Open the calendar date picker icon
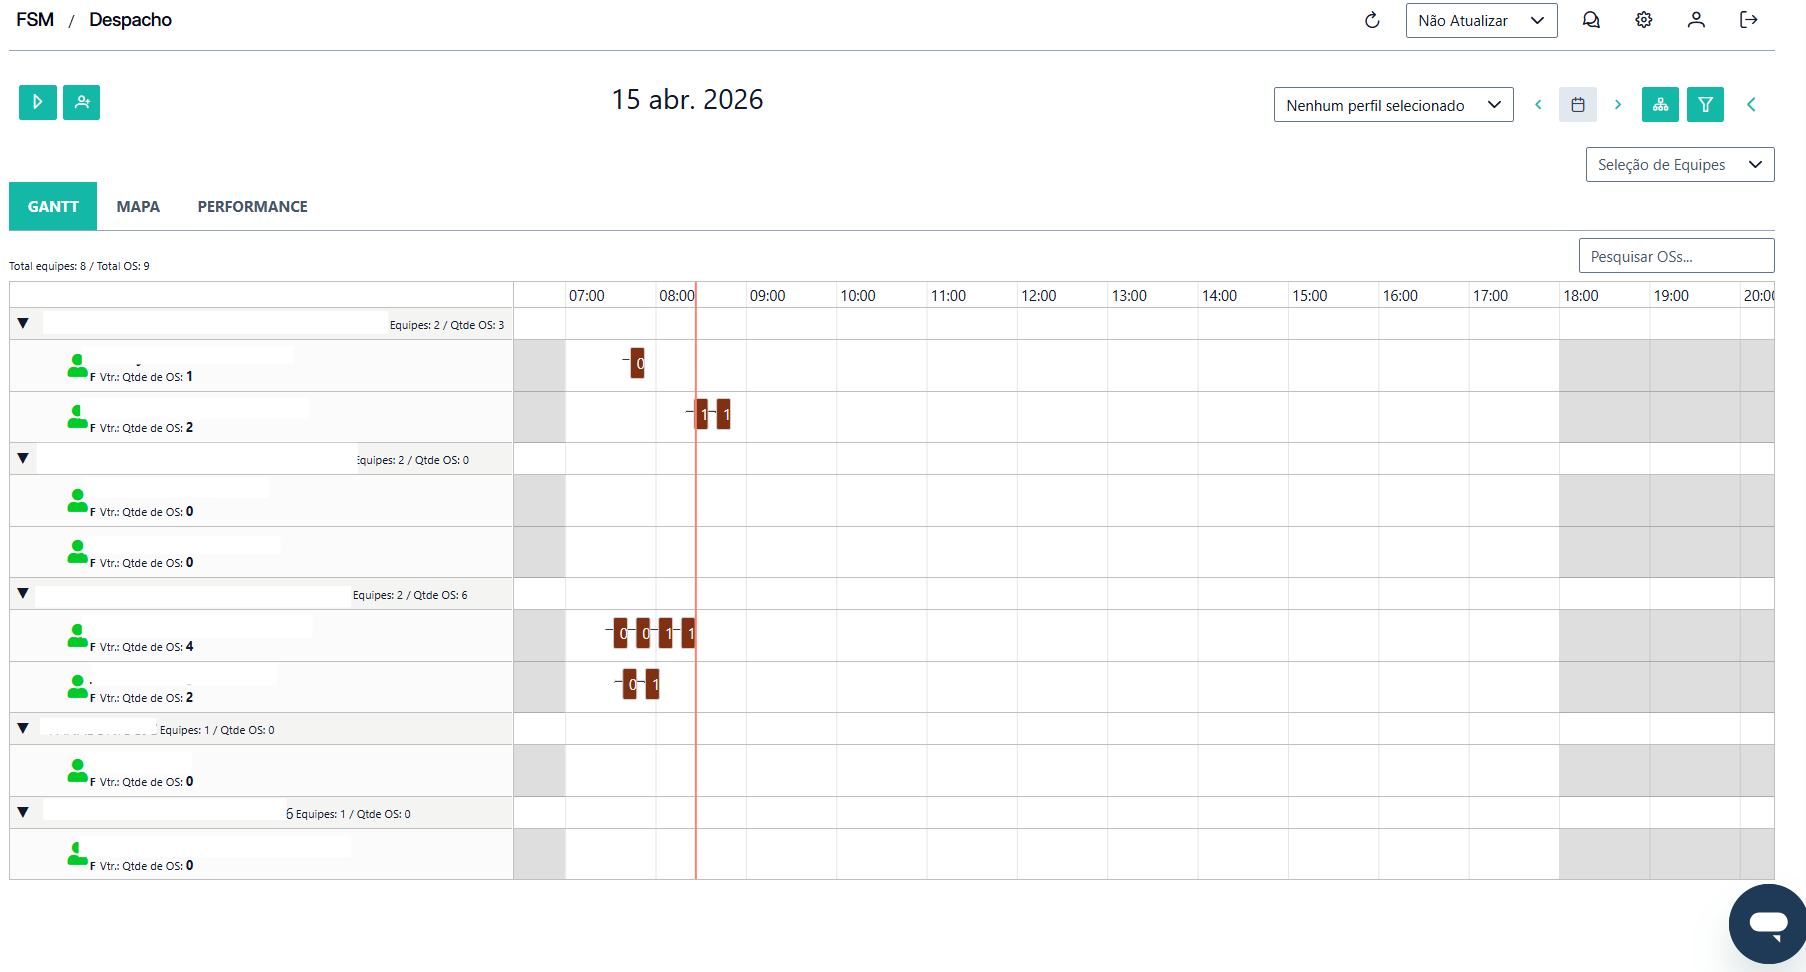This screenshot has height=972, width=1806. (x=1578, y=105)
